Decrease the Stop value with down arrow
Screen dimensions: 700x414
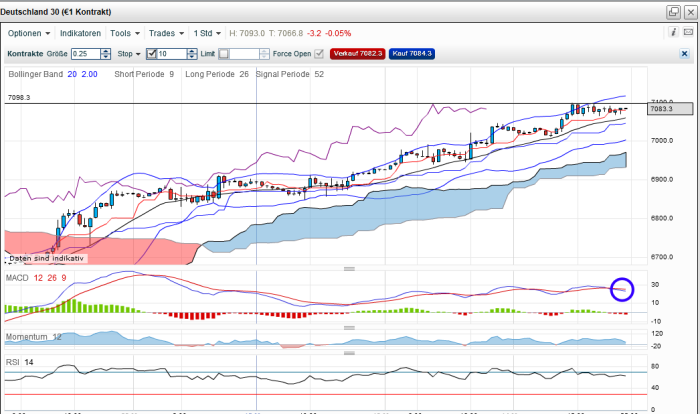pos(192,57)
